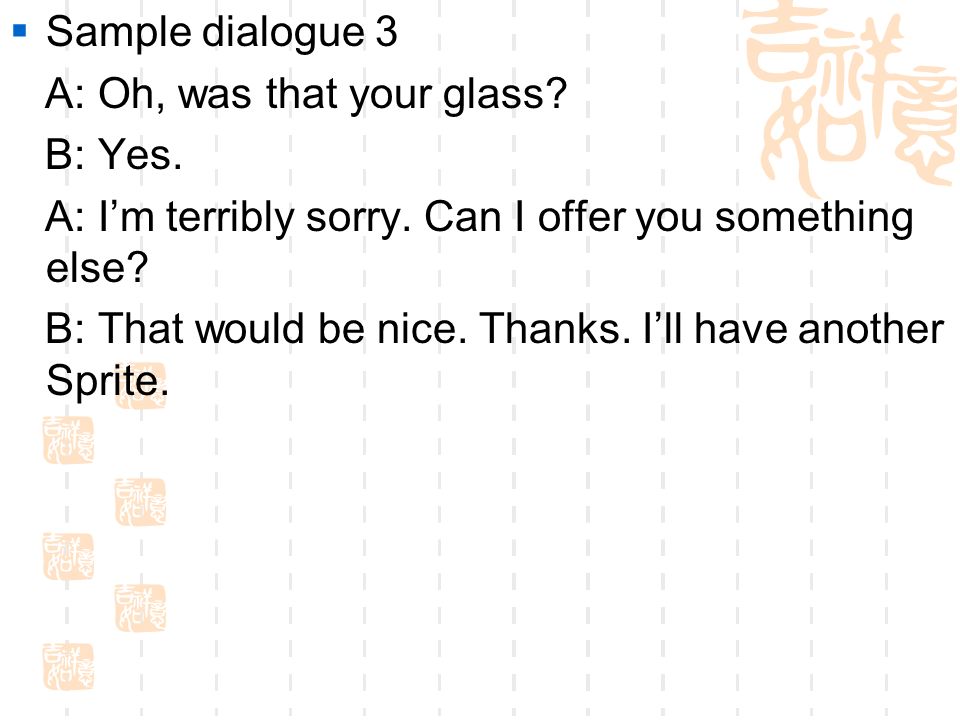Select the word "else?"
This screenshot has height=720, width=960.
[x=97, y=267]
